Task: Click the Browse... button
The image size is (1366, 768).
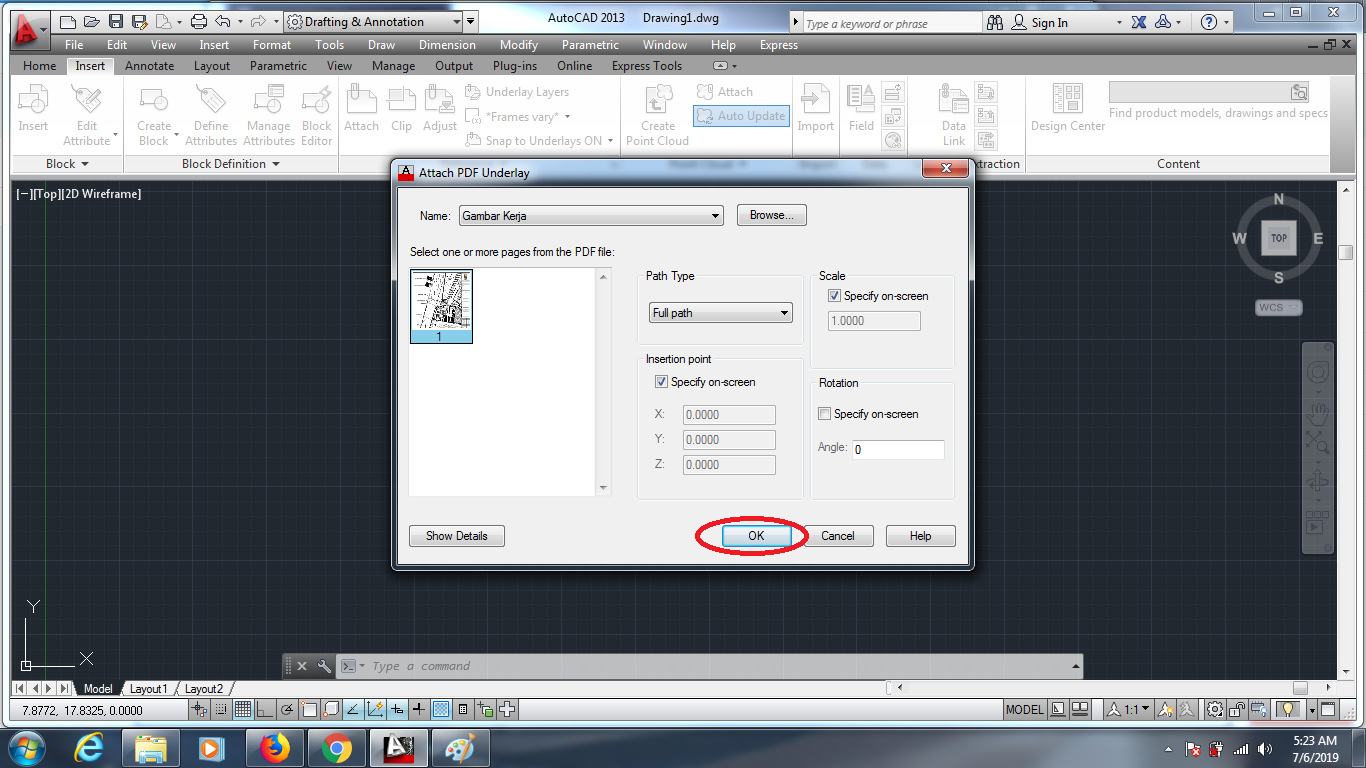Action: [x=772, y=215]
